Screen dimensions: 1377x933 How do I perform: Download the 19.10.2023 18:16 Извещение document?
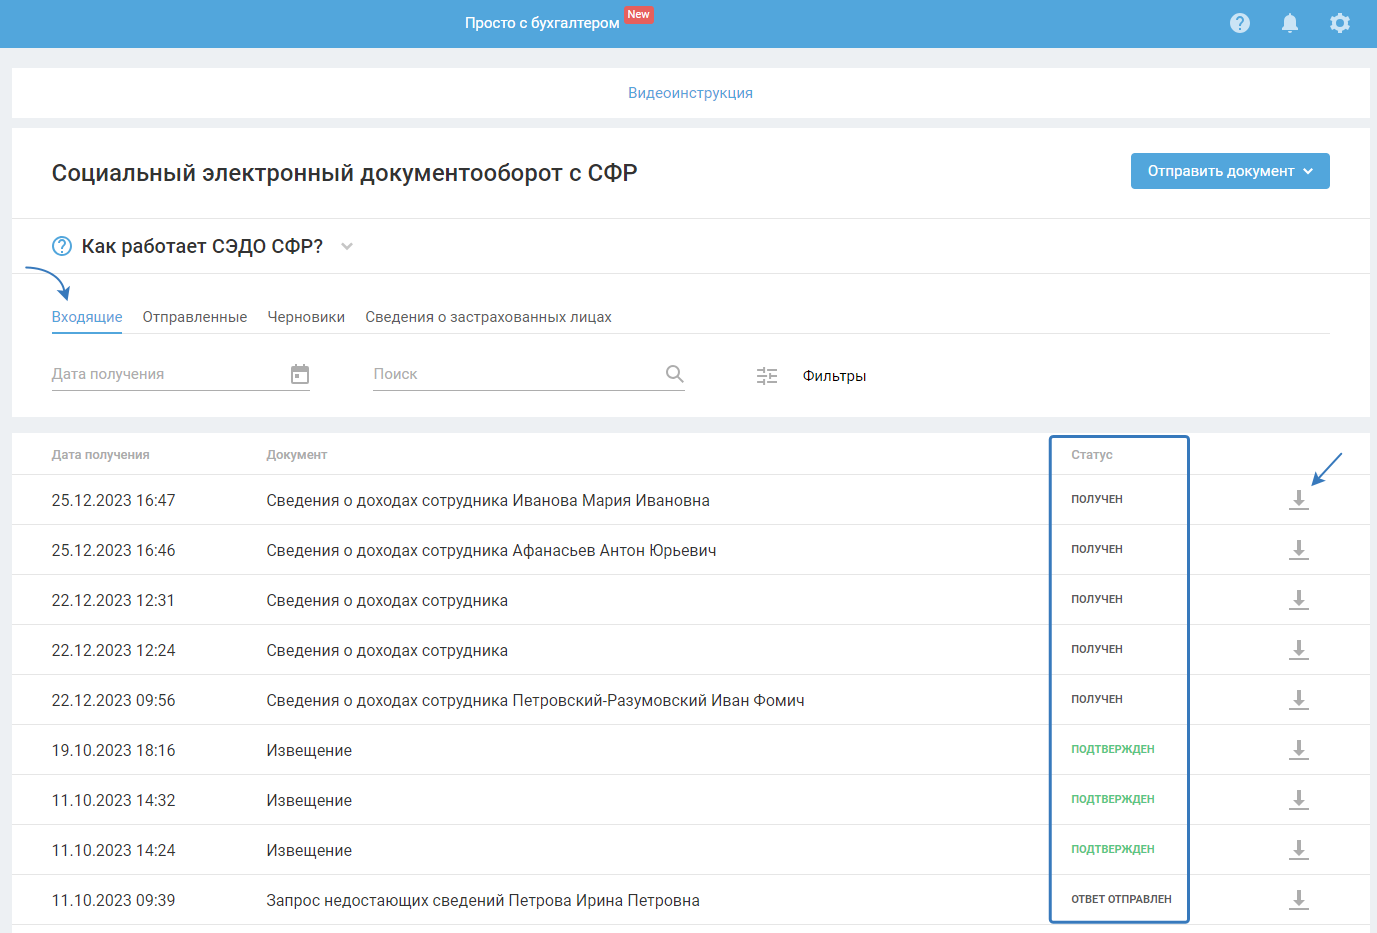pos(1298,750)
